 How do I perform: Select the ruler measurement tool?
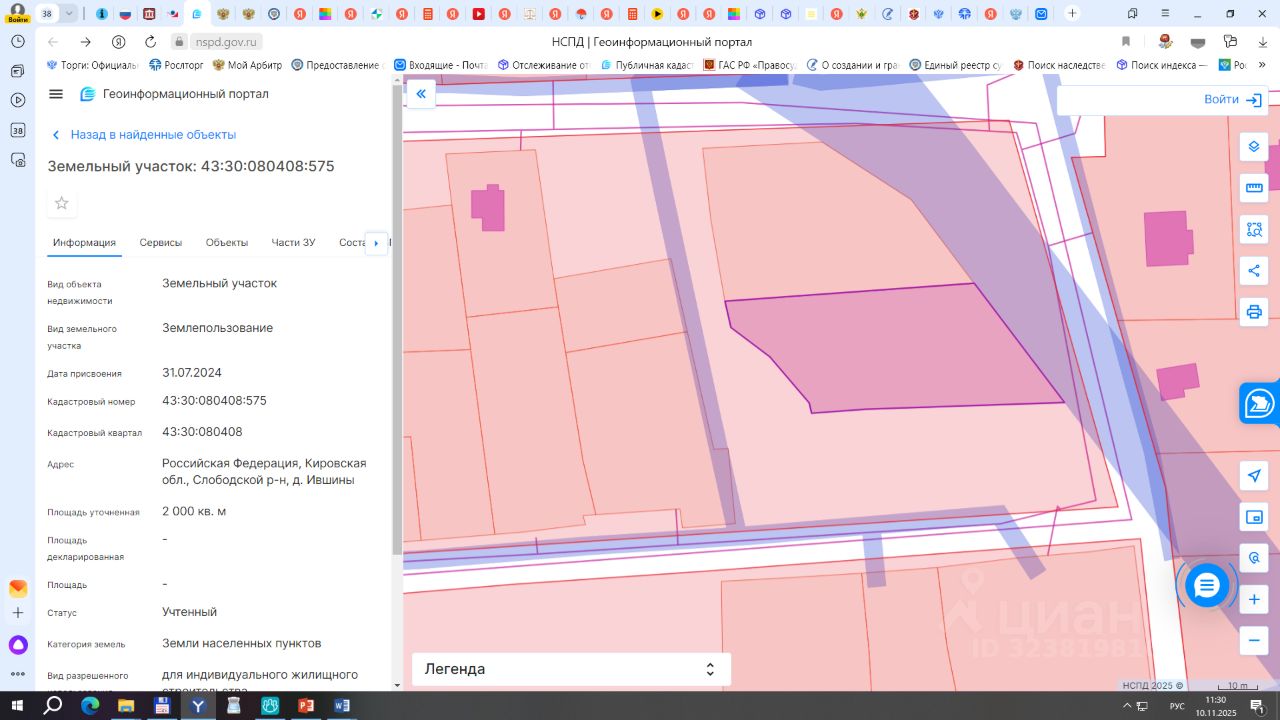[1254, 188]
